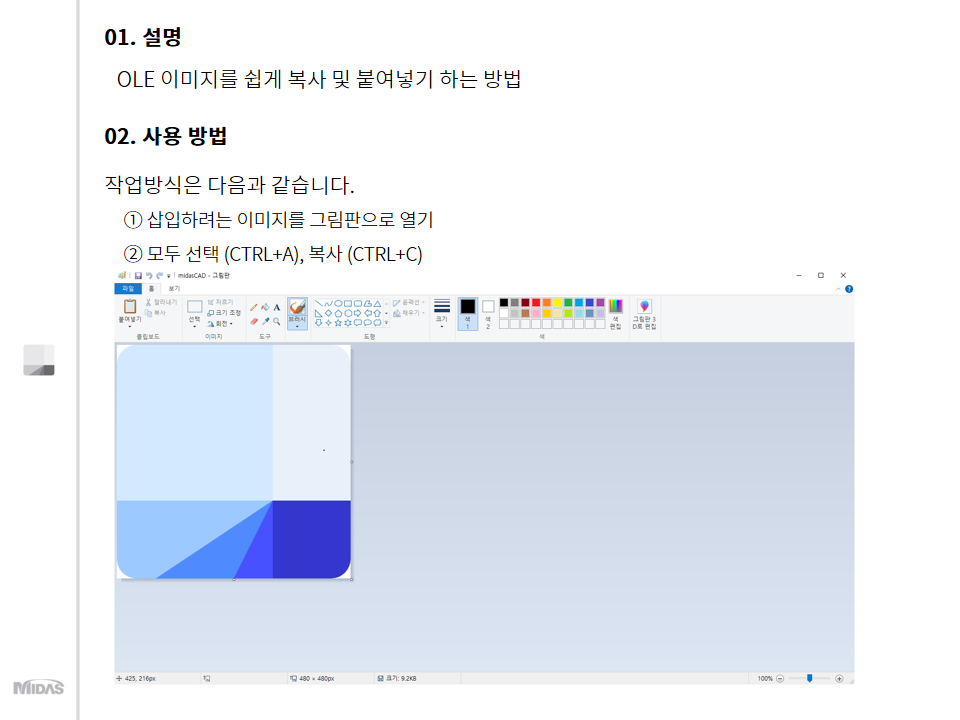Open the Select (선택) dropdown arrow
This screenshot has height=720, width=960.
click(x=195, y=326)
